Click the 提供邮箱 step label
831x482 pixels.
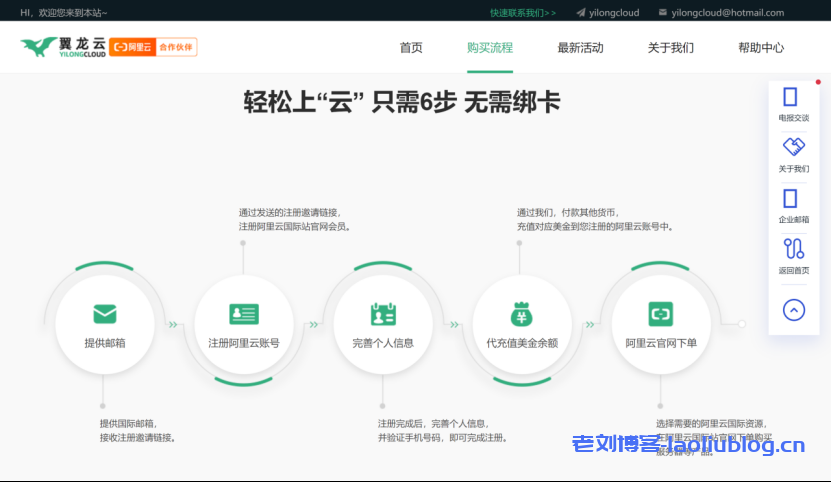pyautogui.click(x=105, y=343)
